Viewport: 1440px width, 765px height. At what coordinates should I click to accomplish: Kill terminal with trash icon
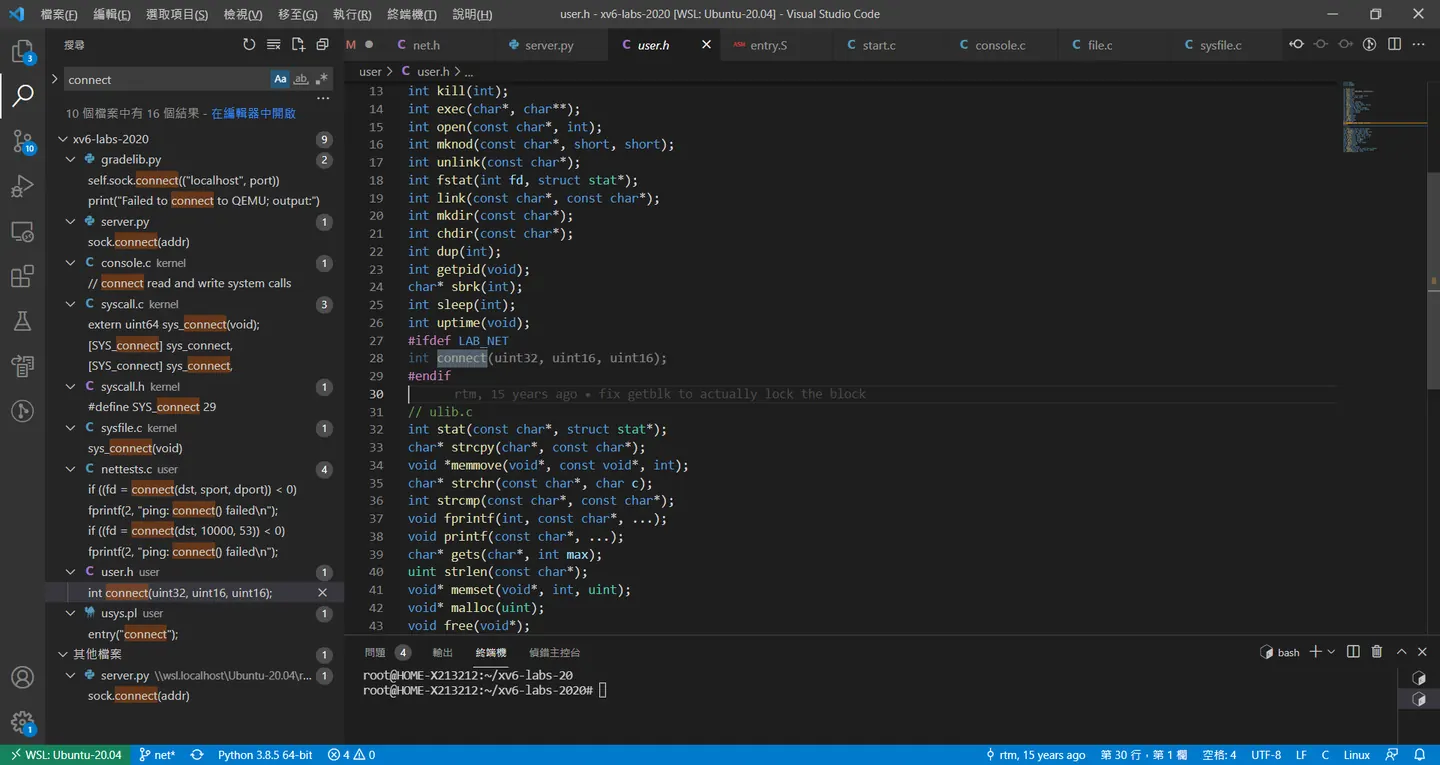(1377, 652)
